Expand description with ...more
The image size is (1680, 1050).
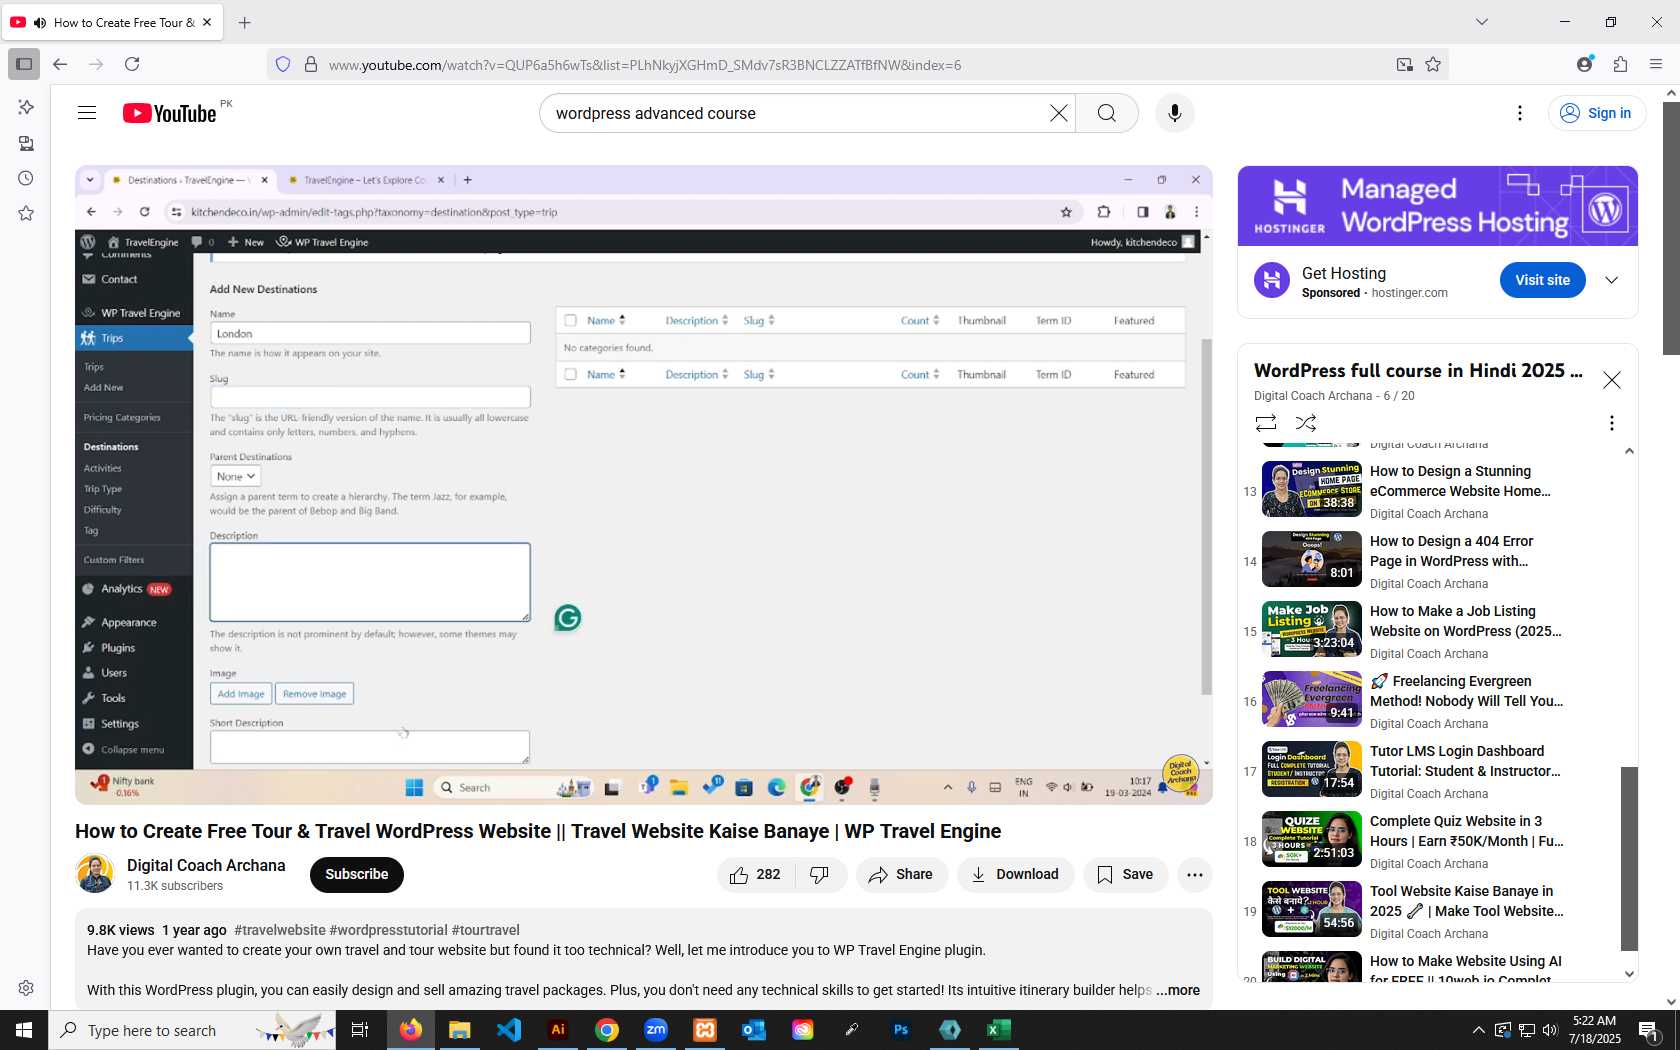click(1178, 990)
